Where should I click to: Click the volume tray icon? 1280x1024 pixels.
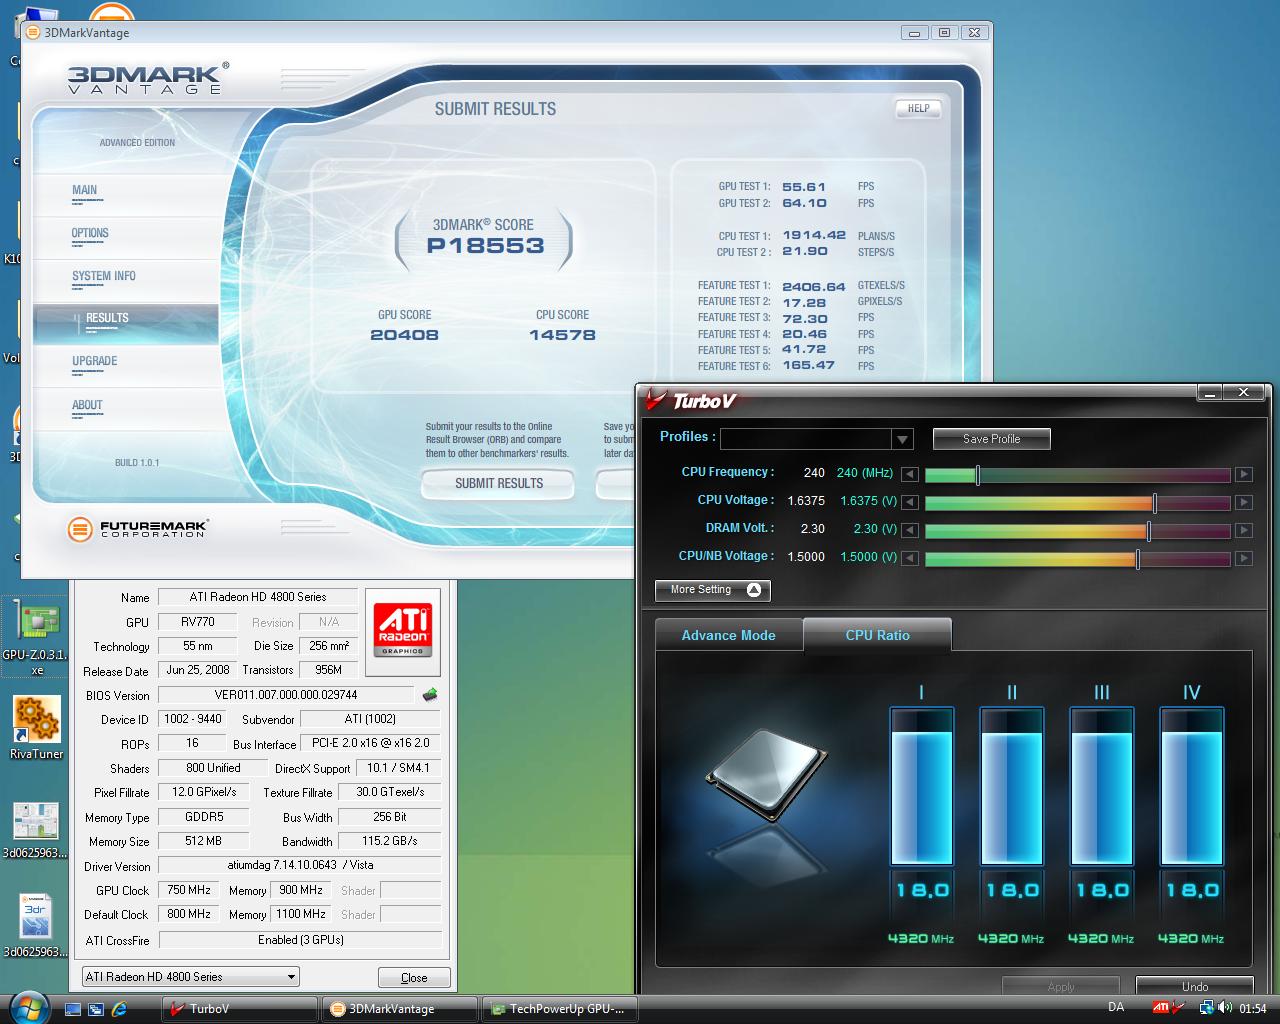pos(1226,1008)
